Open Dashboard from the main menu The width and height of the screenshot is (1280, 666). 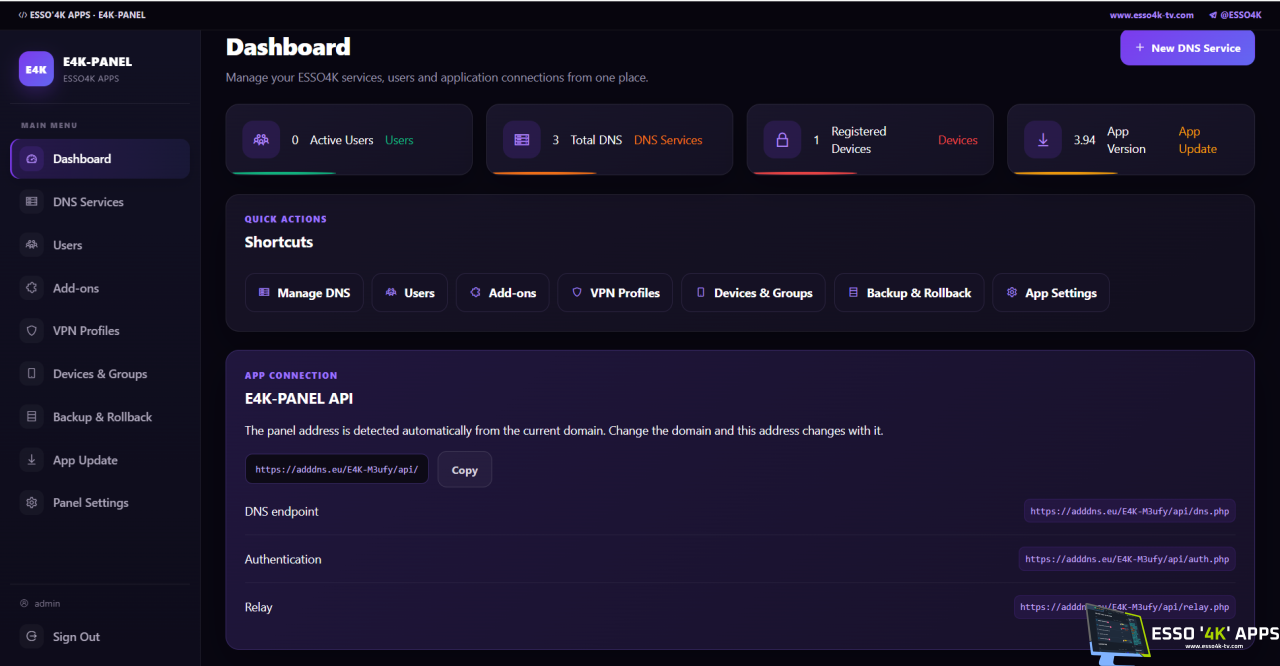[100, 159]
